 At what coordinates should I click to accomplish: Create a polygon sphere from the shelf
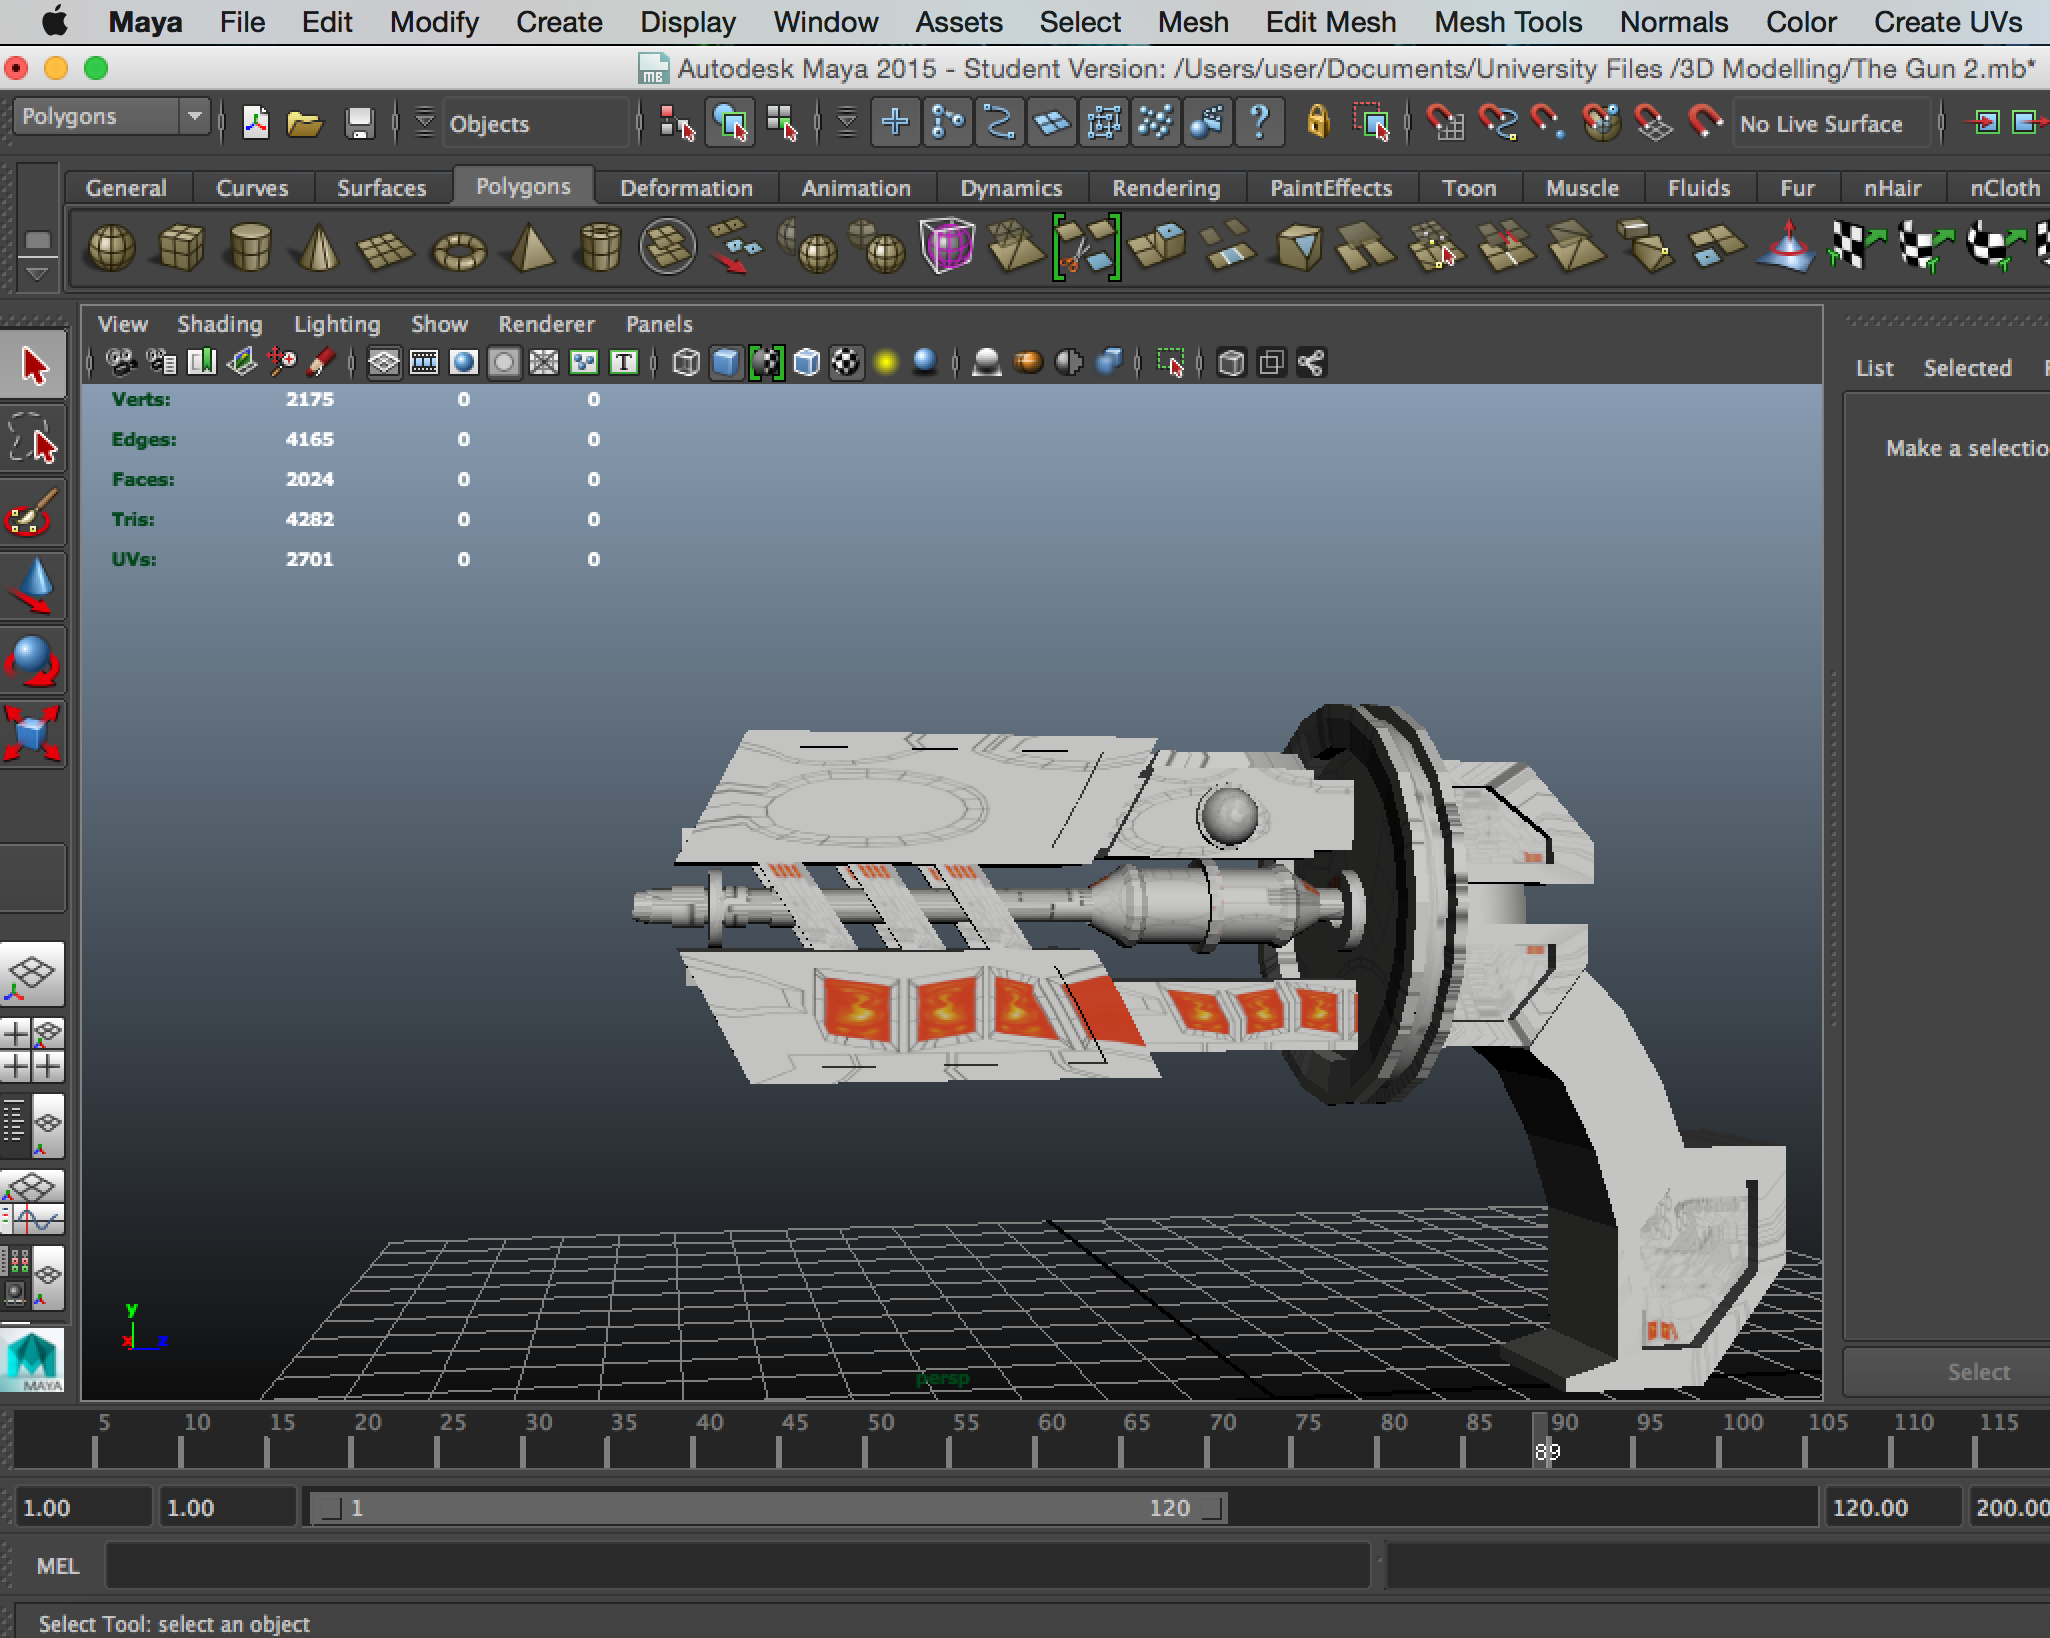[x=111, y=247]
